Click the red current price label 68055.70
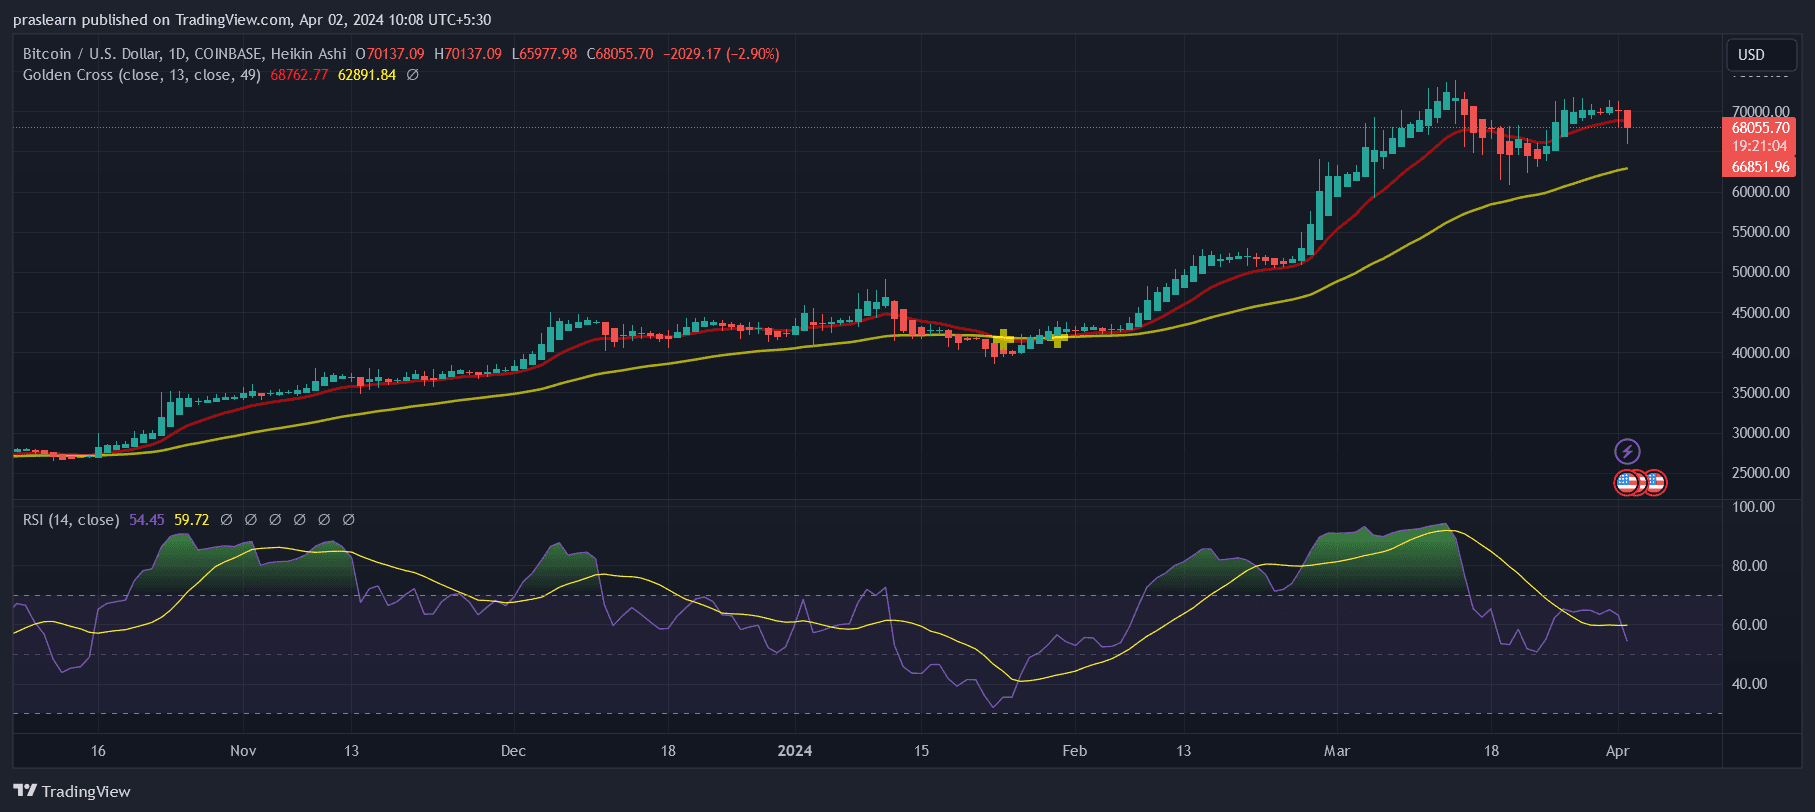Image resolution: width=1815 pixels, height=812 pixels. 1759,128
